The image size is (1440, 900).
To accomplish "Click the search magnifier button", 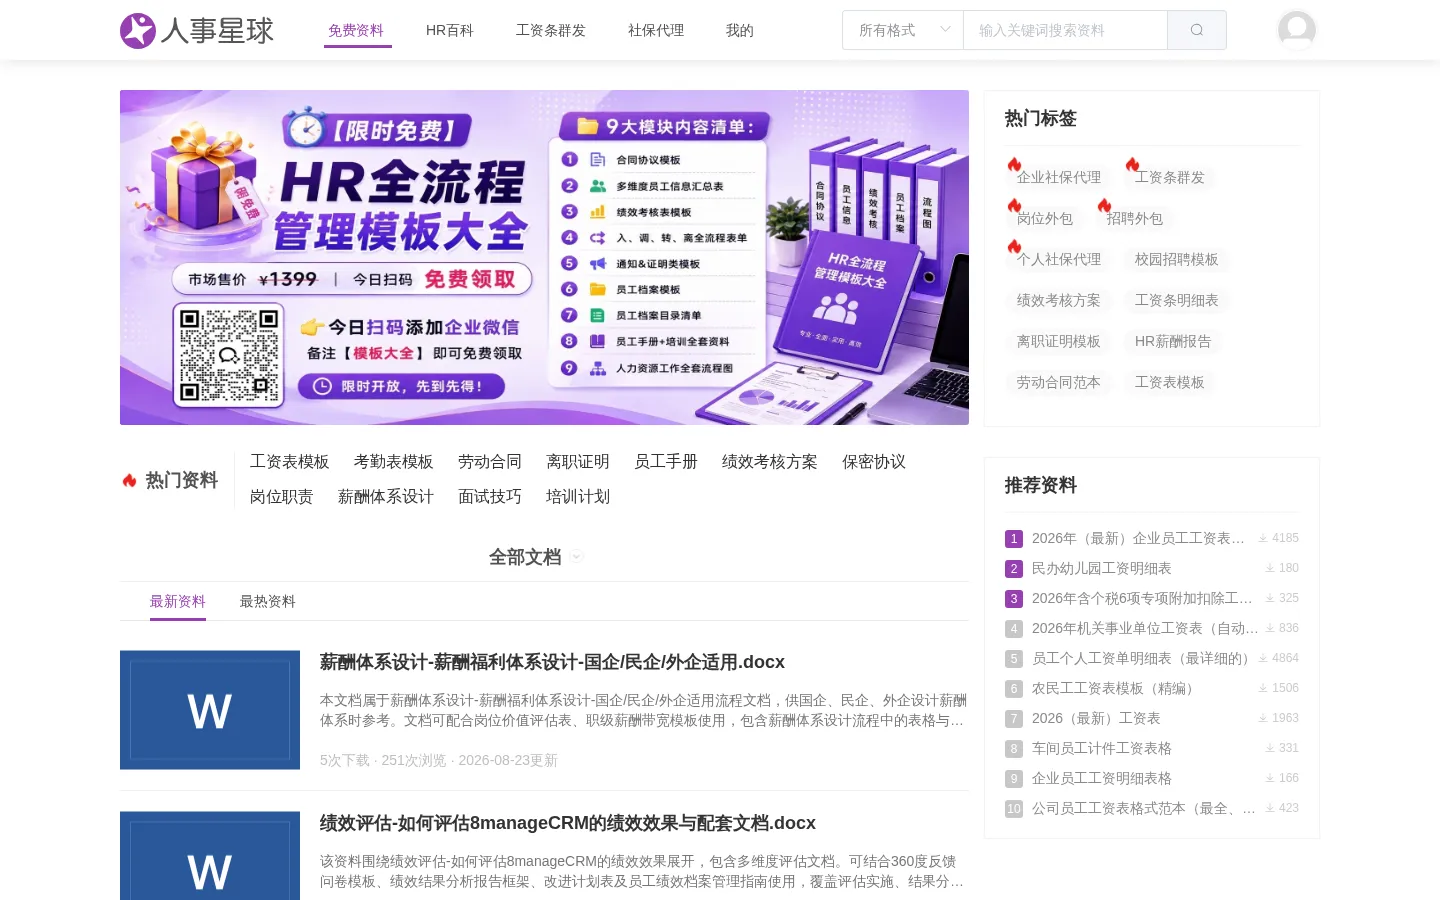I will (x=1197, y=30).
